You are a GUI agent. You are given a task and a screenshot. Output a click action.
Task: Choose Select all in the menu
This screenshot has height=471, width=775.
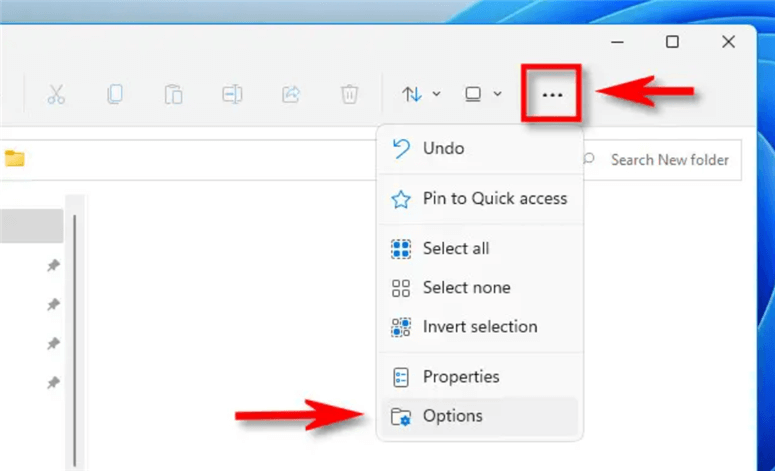coord(479,249)
